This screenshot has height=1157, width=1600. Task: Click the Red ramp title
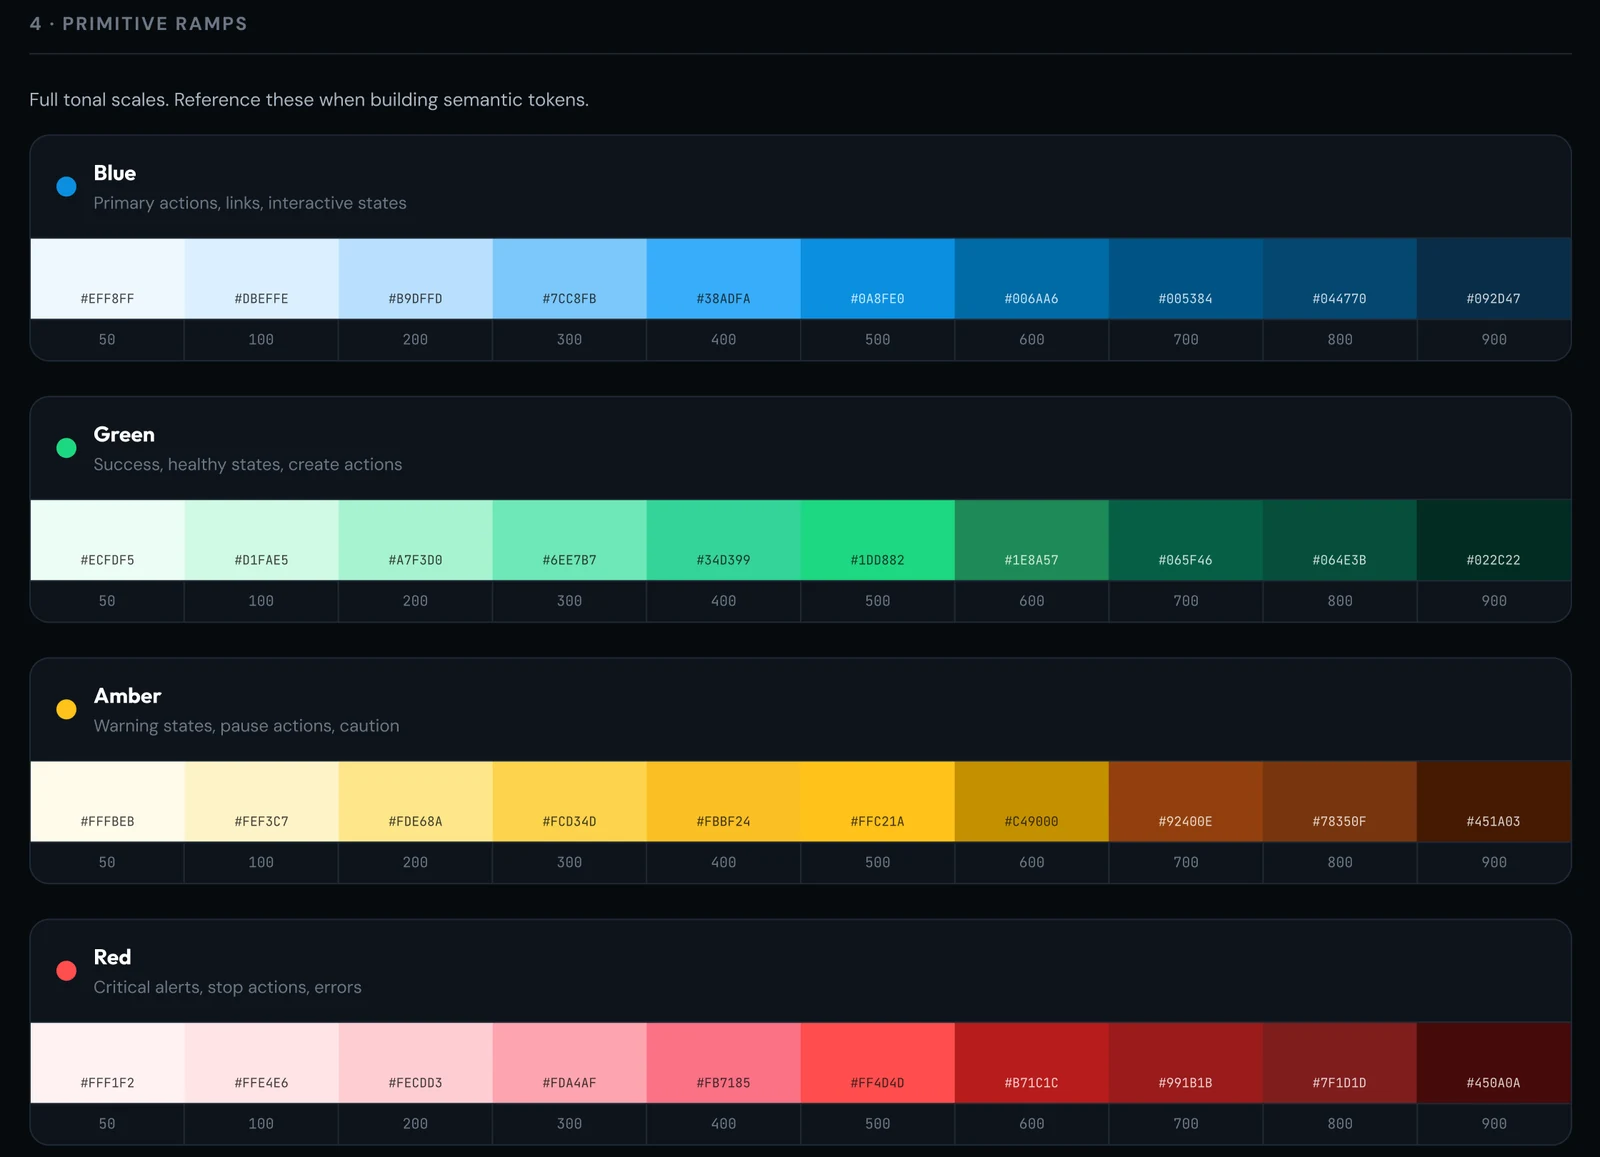112,957
